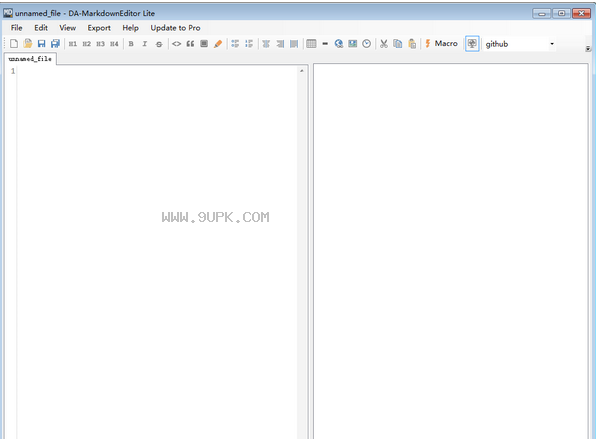The width and height of the screenshot is (596, 439).
Task: Click line 1 in the editor text area
Action: [158, 71]
